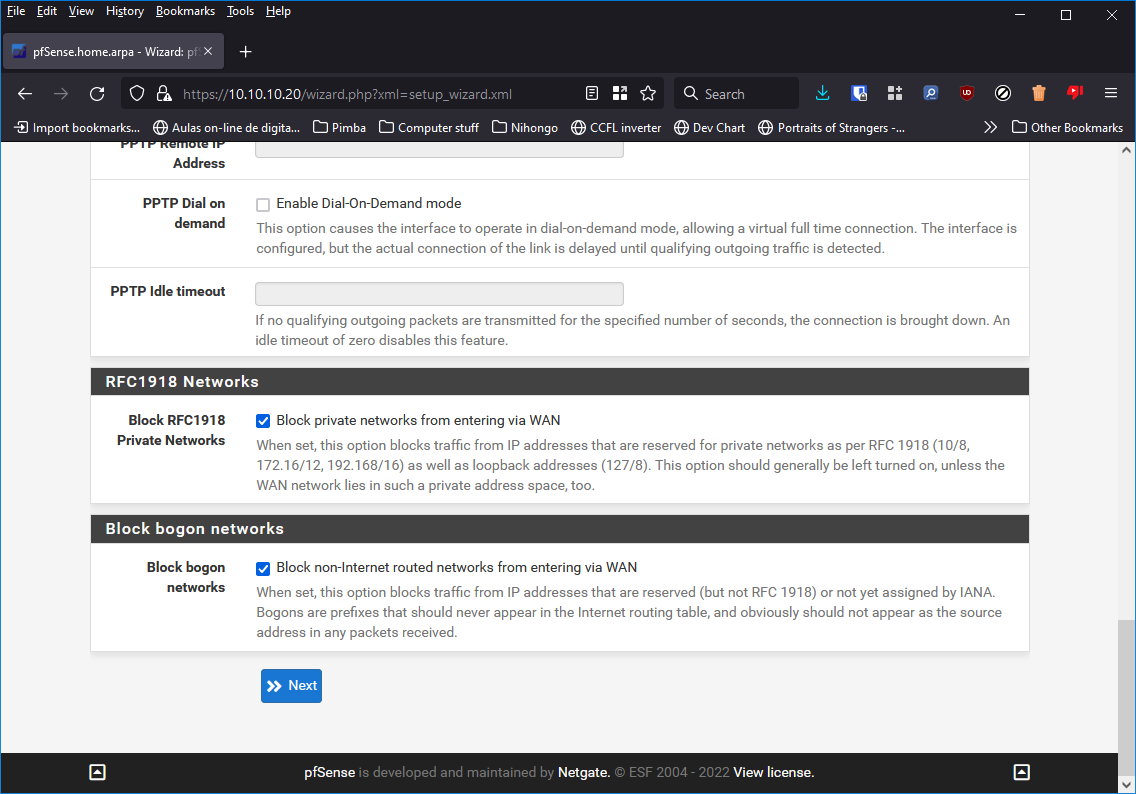
Task: Expand the Other Bookmarks folder
Action: click(1068, 127)
